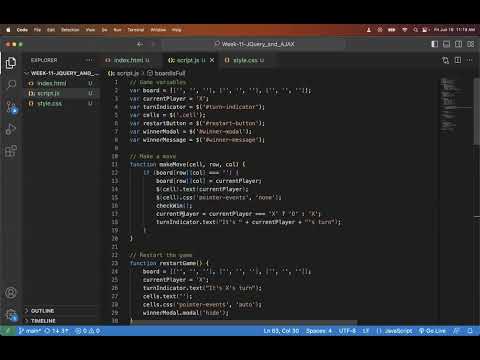Open the View menu
The image size is (480, 360).
point(90,30)
